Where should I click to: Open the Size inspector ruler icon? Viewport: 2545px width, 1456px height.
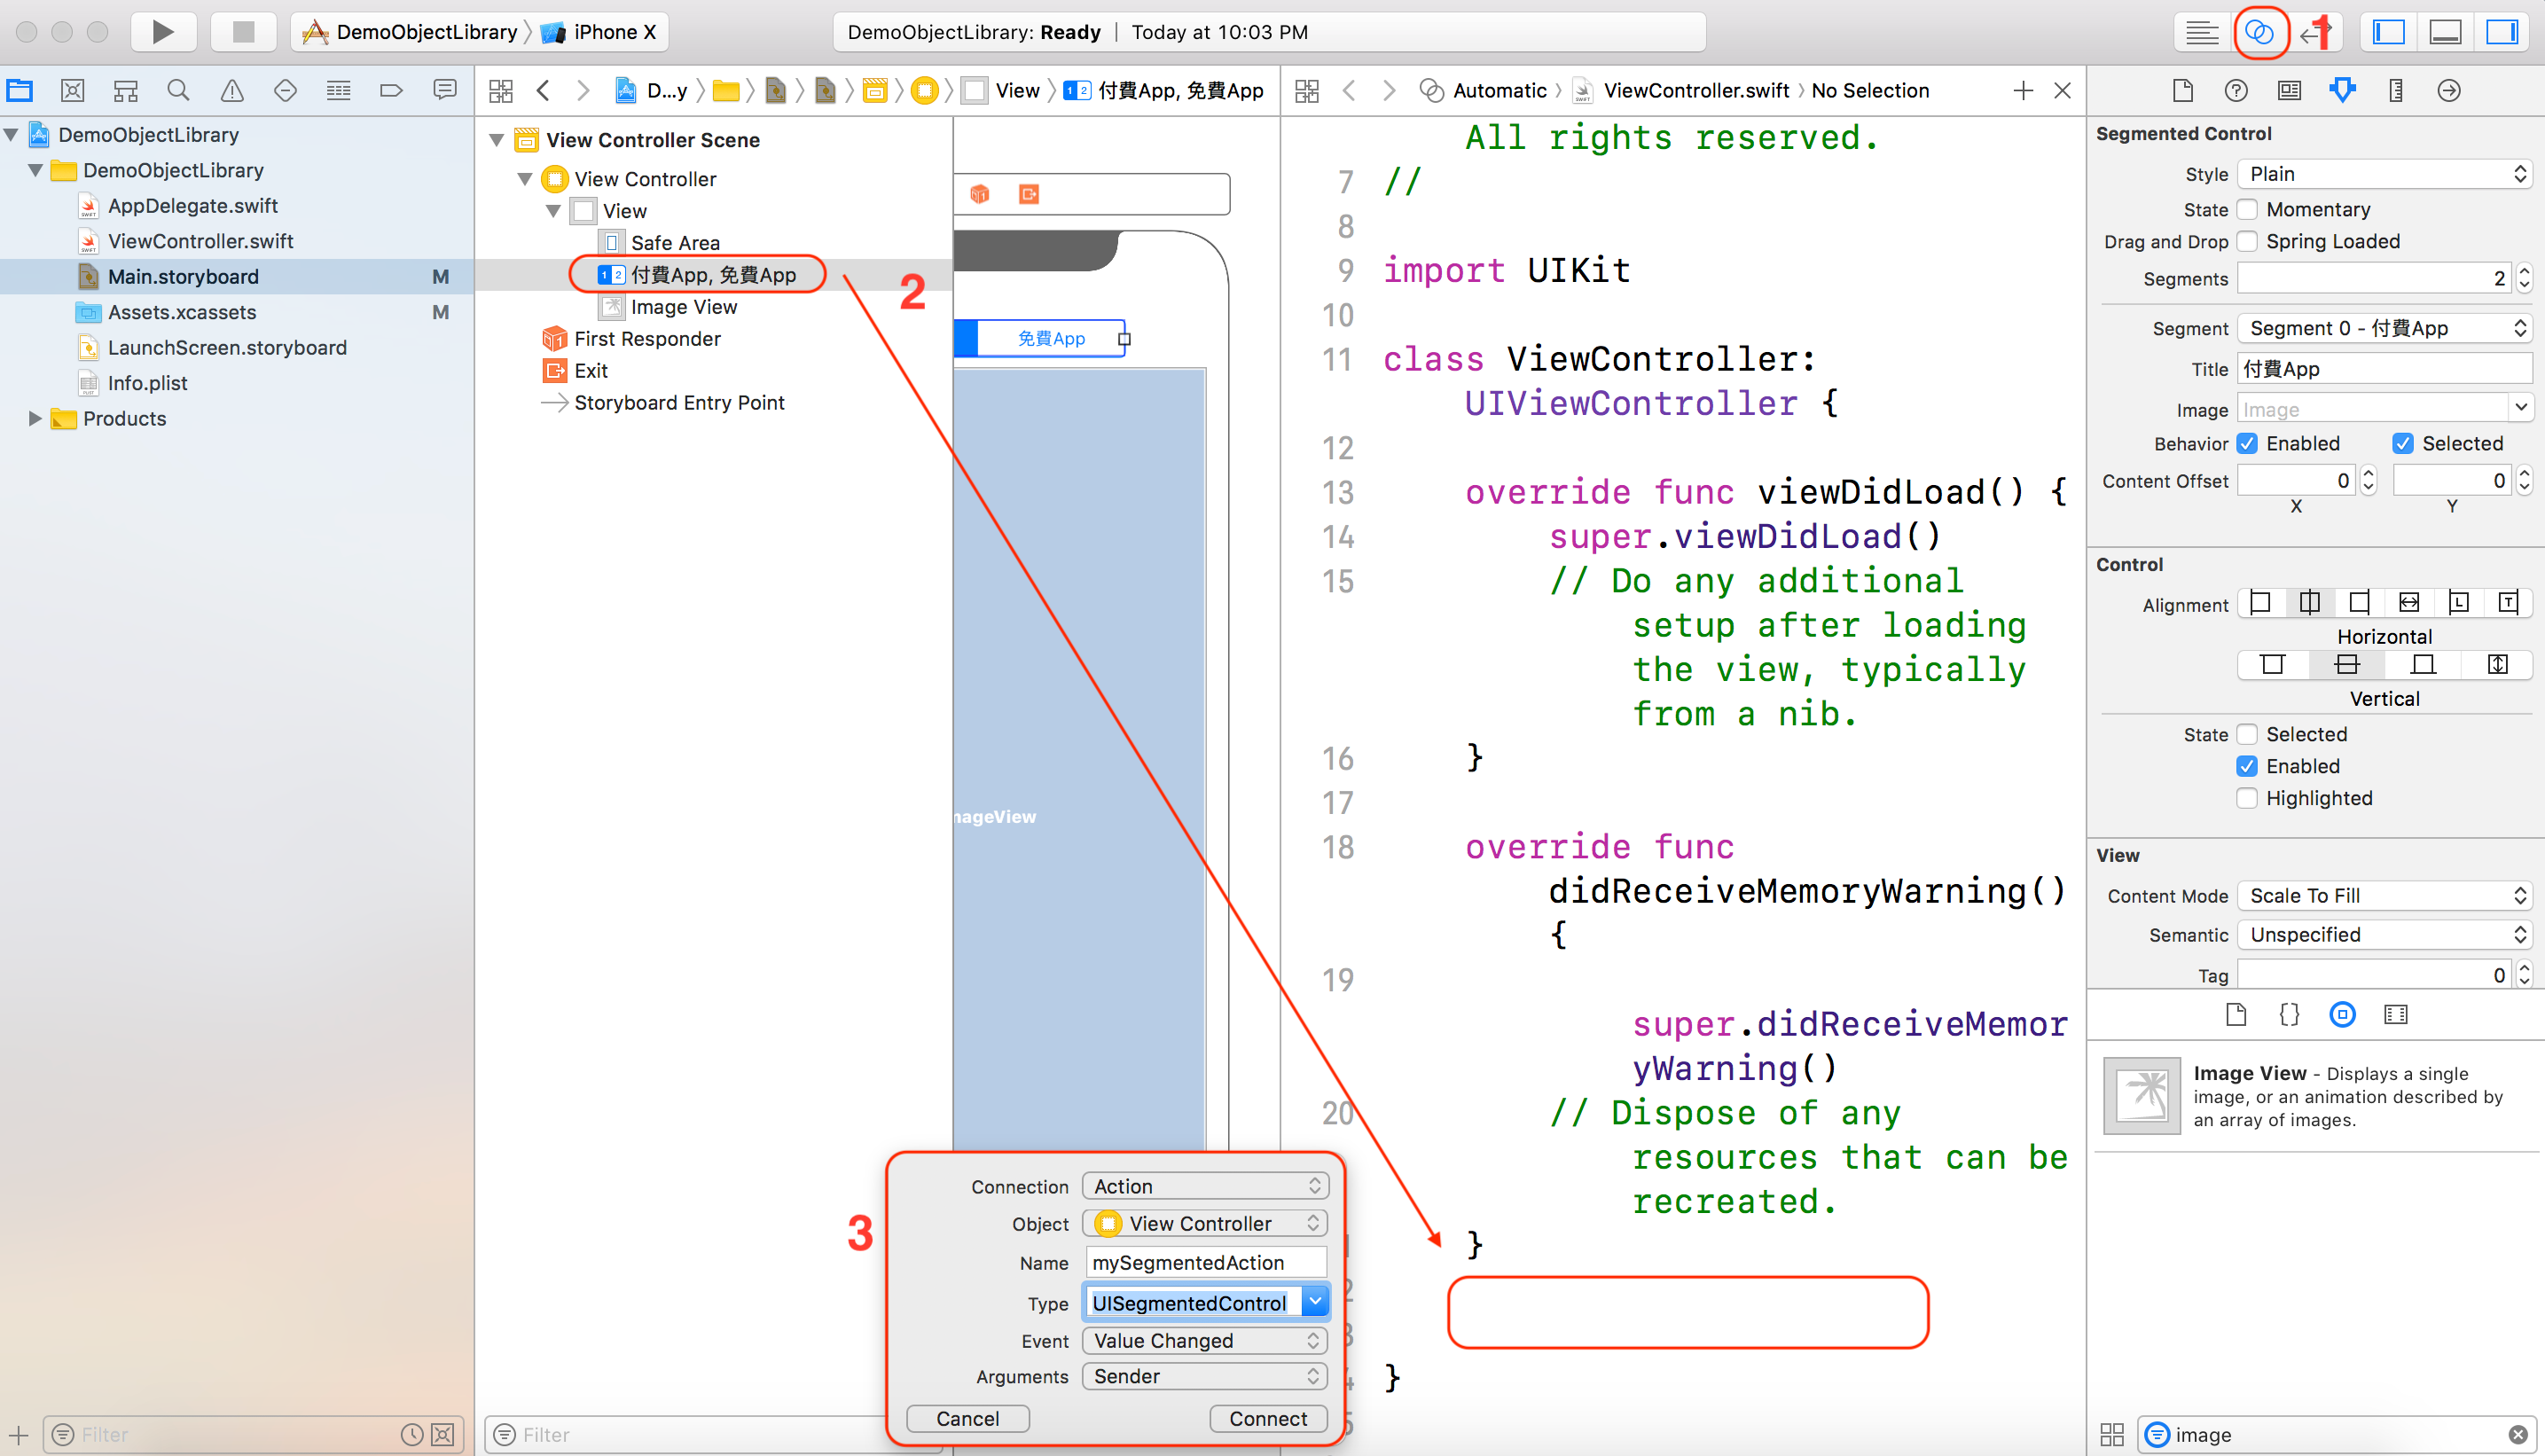coord(2394,90)
